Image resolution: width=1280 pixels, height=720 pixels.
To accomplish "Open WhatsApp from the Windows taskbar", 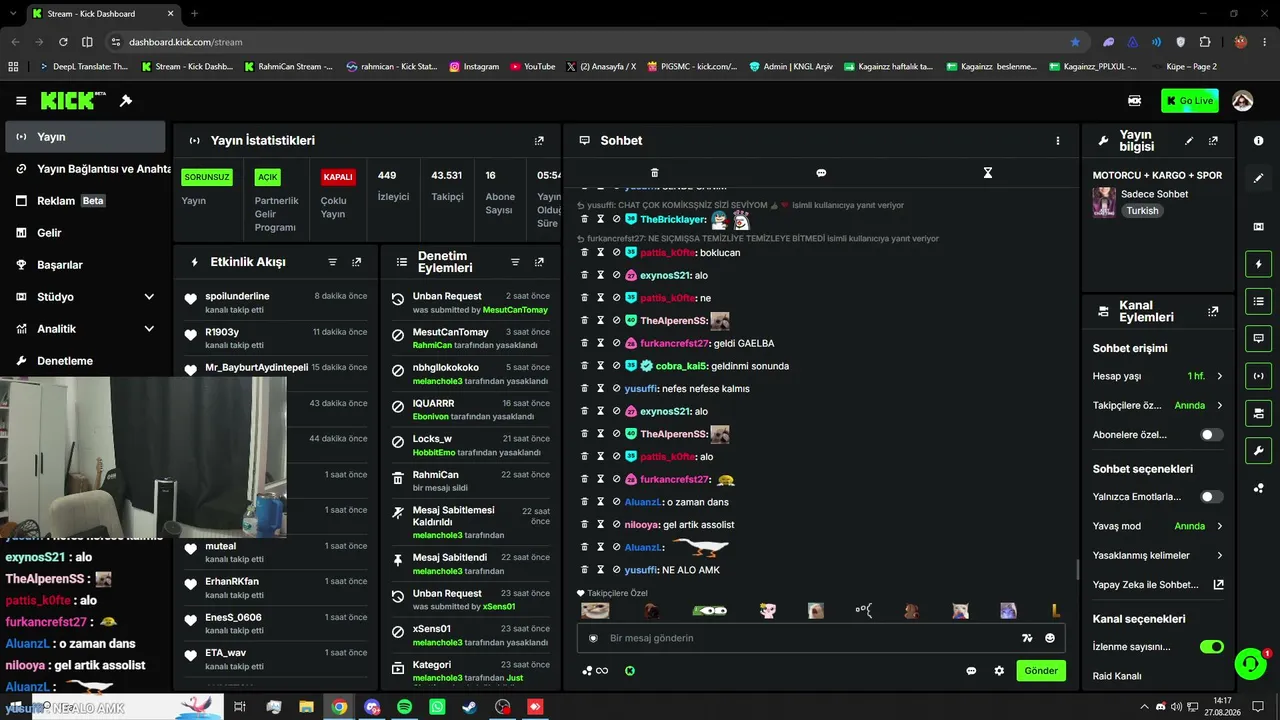I will [437, 707].
